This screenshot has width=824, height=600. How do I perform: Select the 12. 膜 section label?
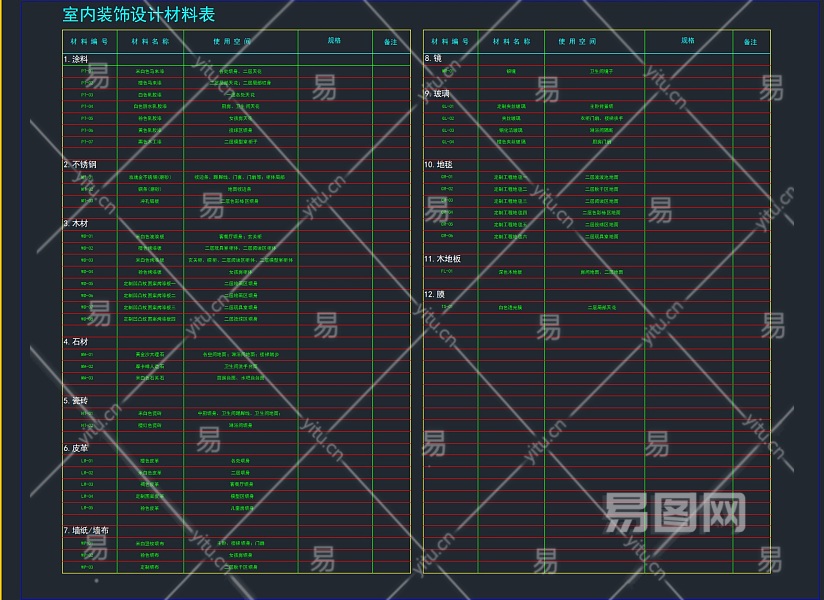pos(435,294)
